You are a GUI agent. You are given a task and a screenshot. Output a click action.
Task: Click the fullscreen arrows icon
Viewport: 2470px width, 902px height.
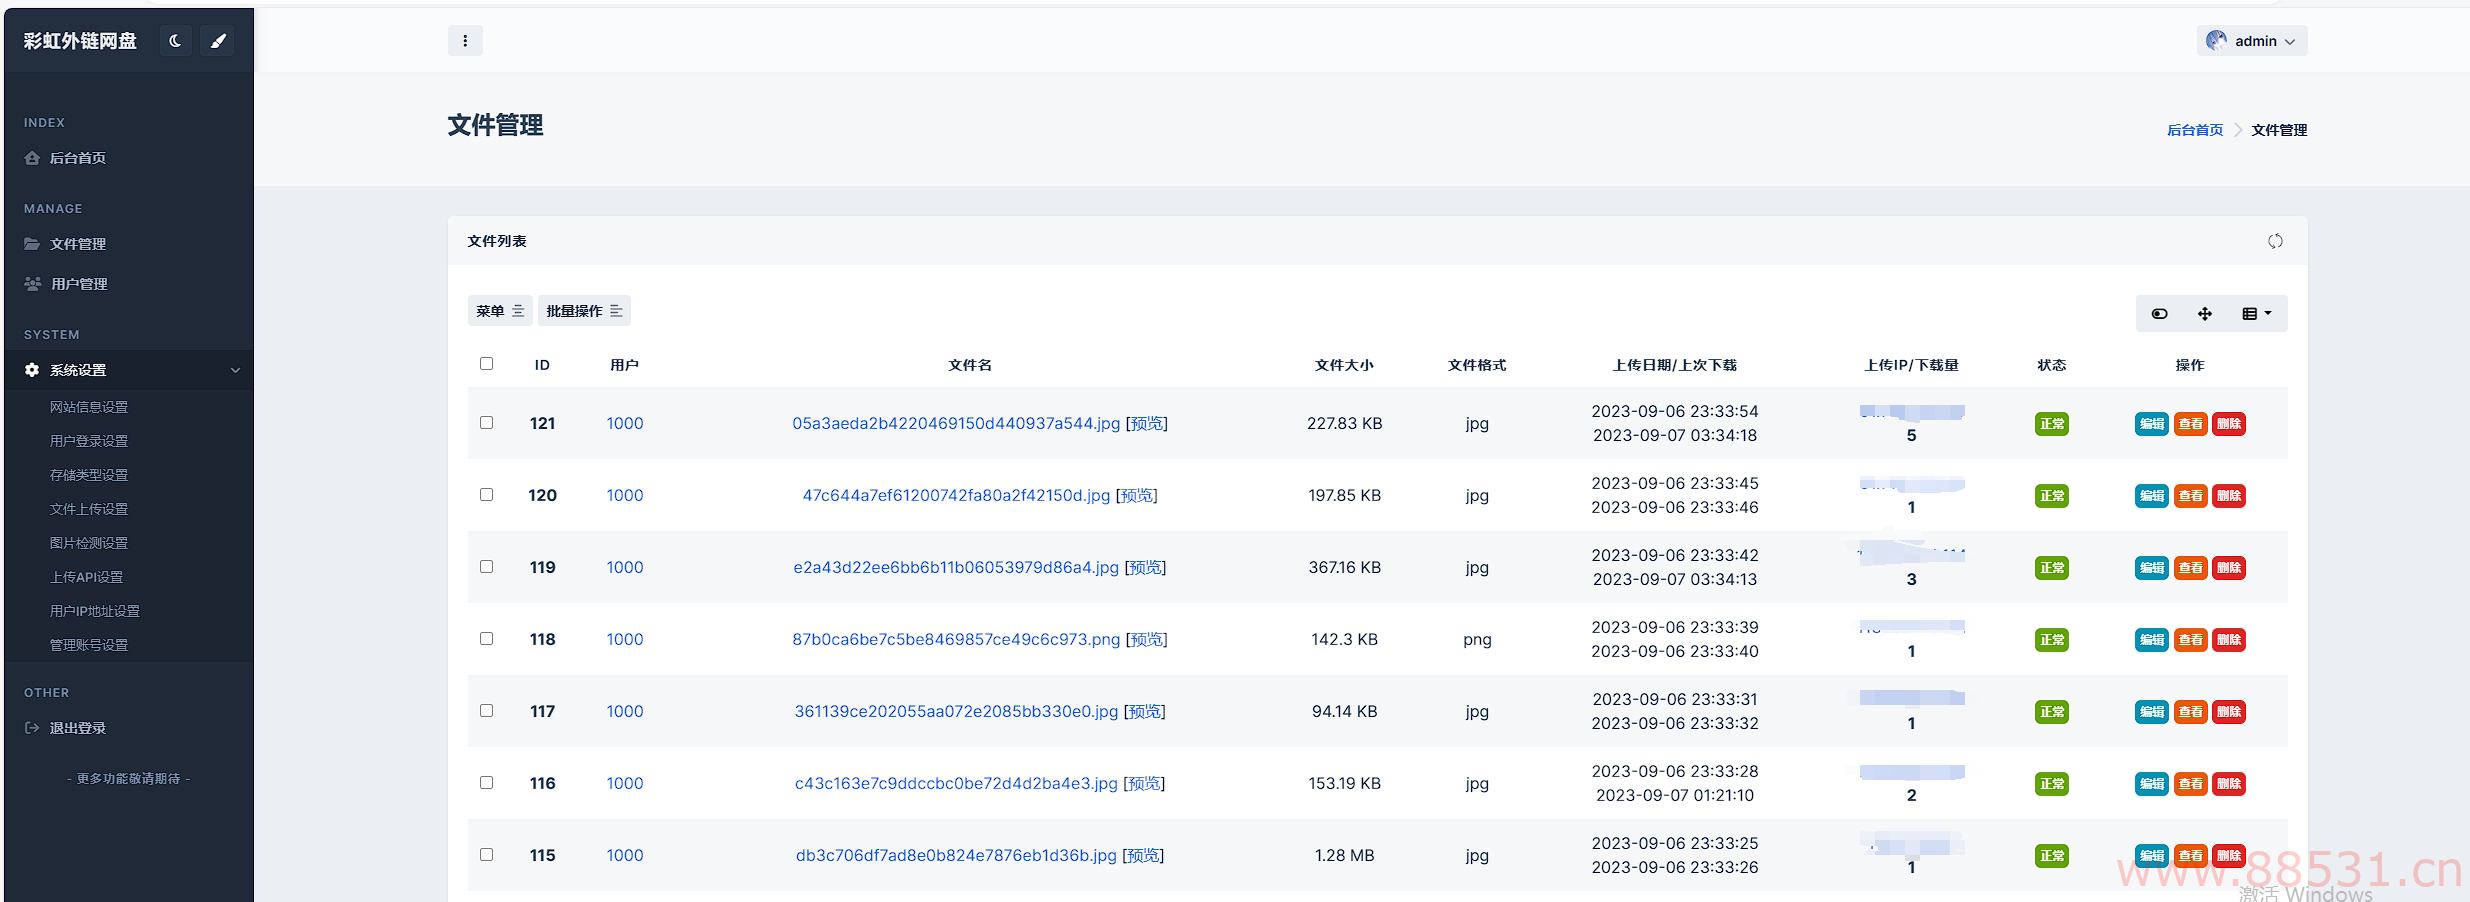coord(2205,314)
